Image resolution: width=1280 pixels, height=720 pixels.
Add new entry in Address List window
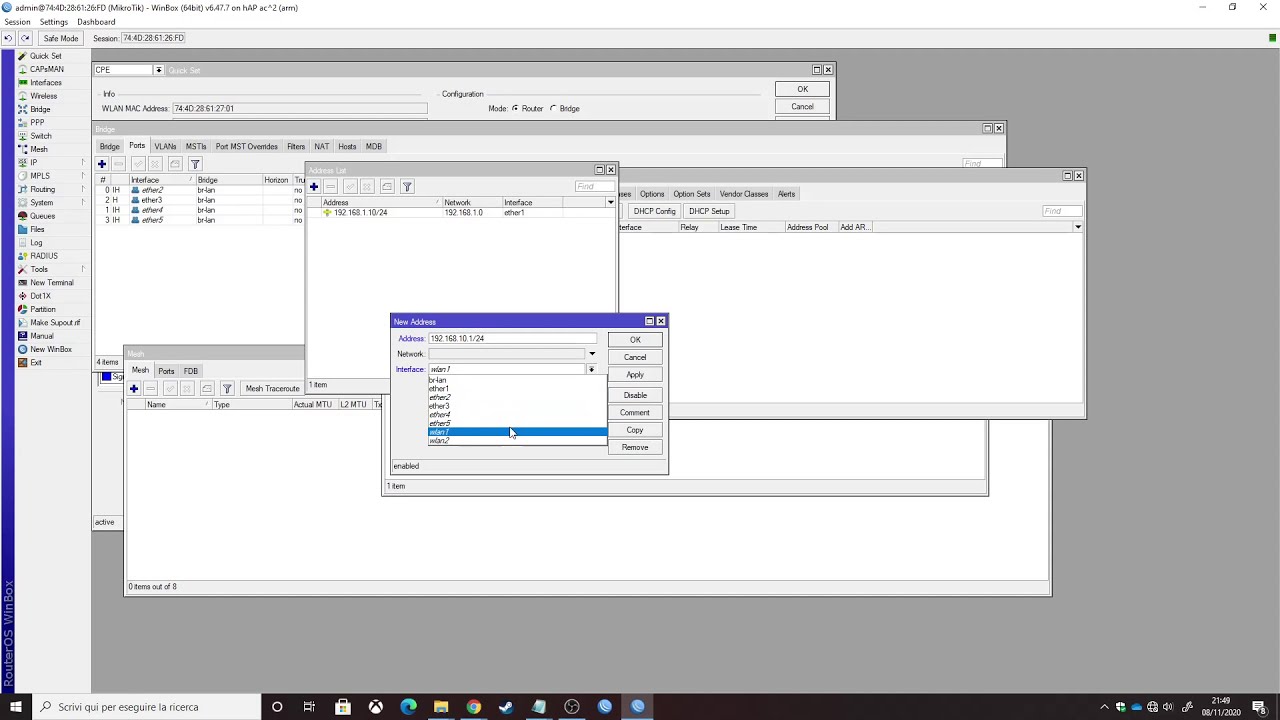314,187
